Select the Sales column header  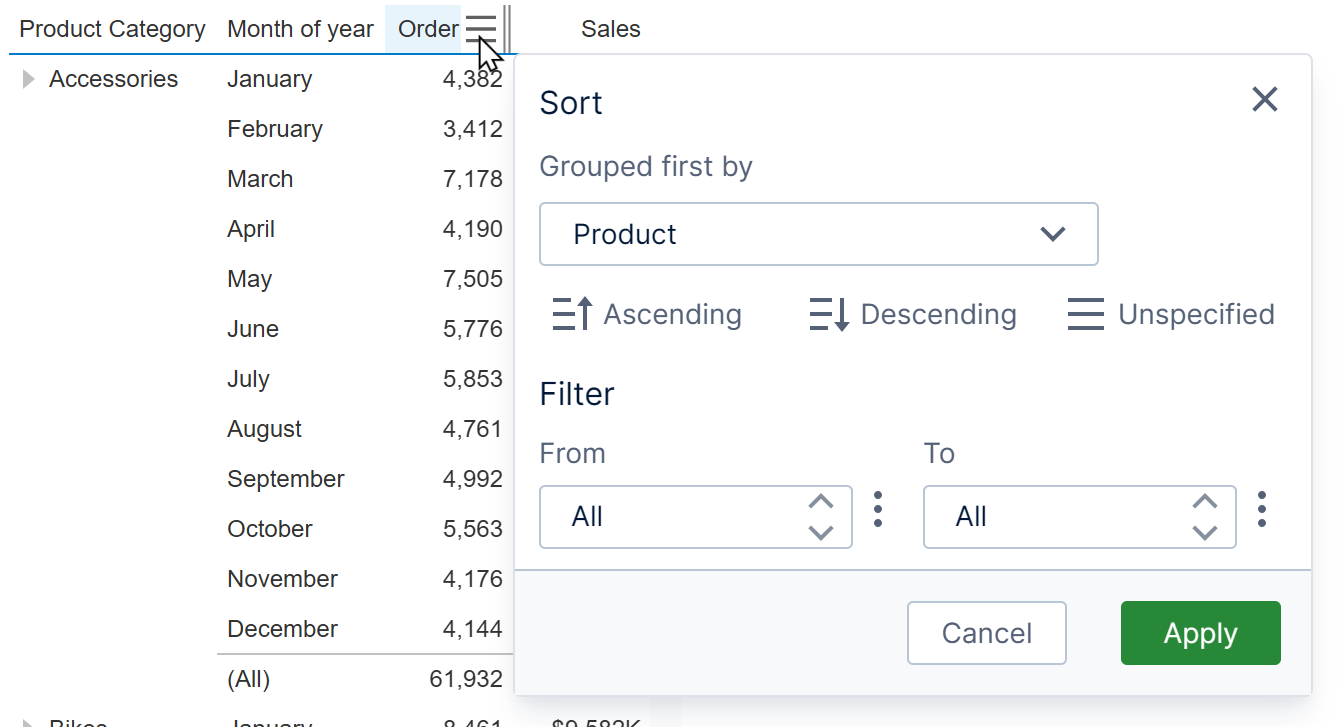point(610,28)
